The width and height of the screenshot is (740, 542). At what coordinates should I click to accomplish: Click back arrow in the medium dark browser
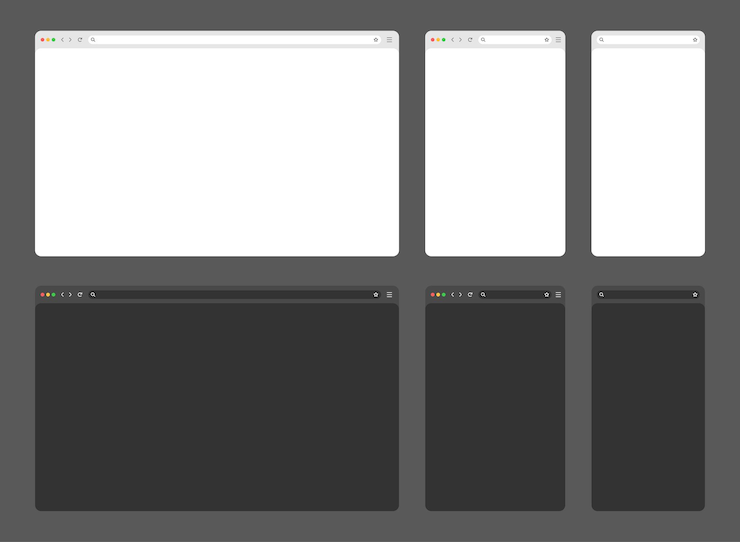(x=453, y=295)
